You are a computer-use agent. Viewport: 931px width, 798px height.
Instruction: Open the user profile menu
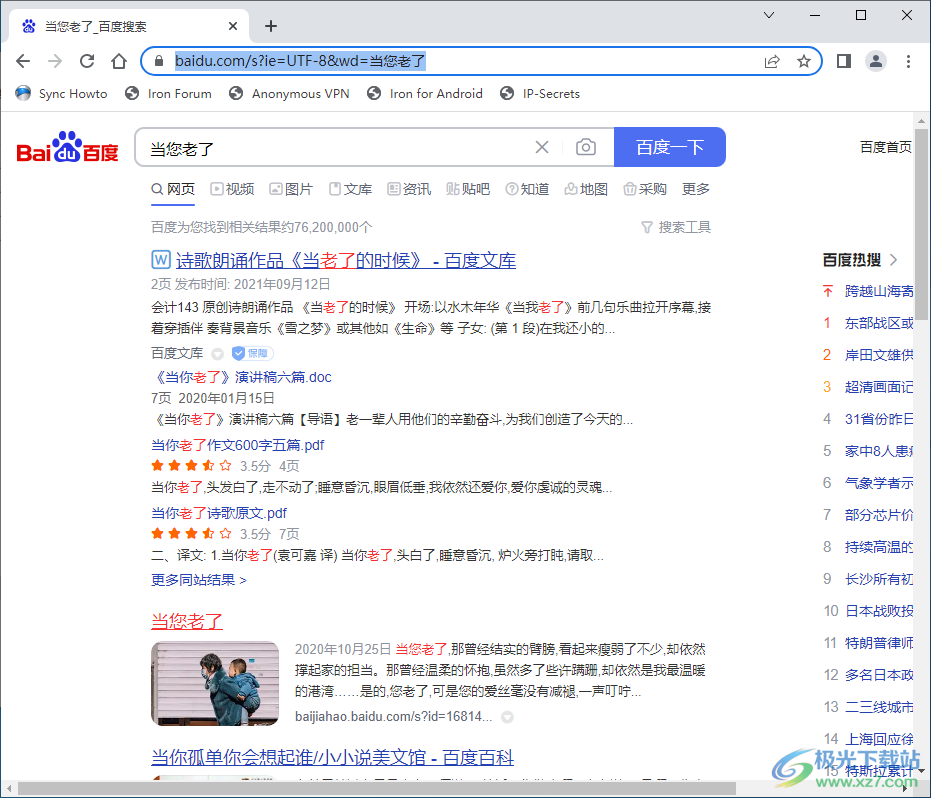pos(876,61)
